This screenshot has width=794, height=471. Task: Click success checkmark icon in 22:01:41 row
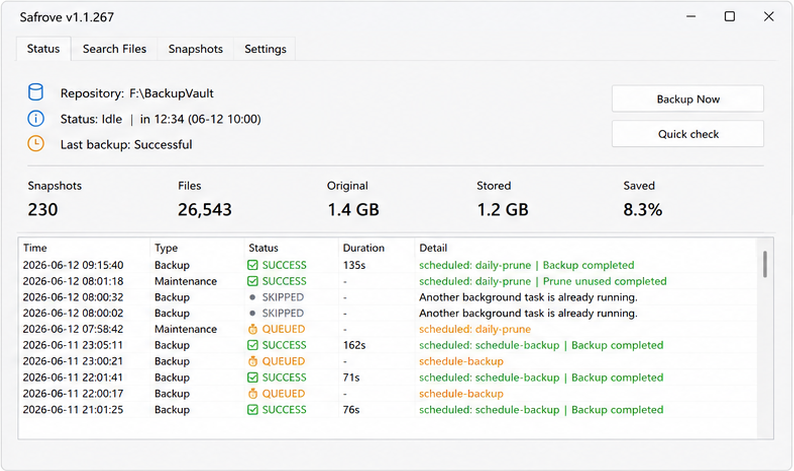pos(253,377)
